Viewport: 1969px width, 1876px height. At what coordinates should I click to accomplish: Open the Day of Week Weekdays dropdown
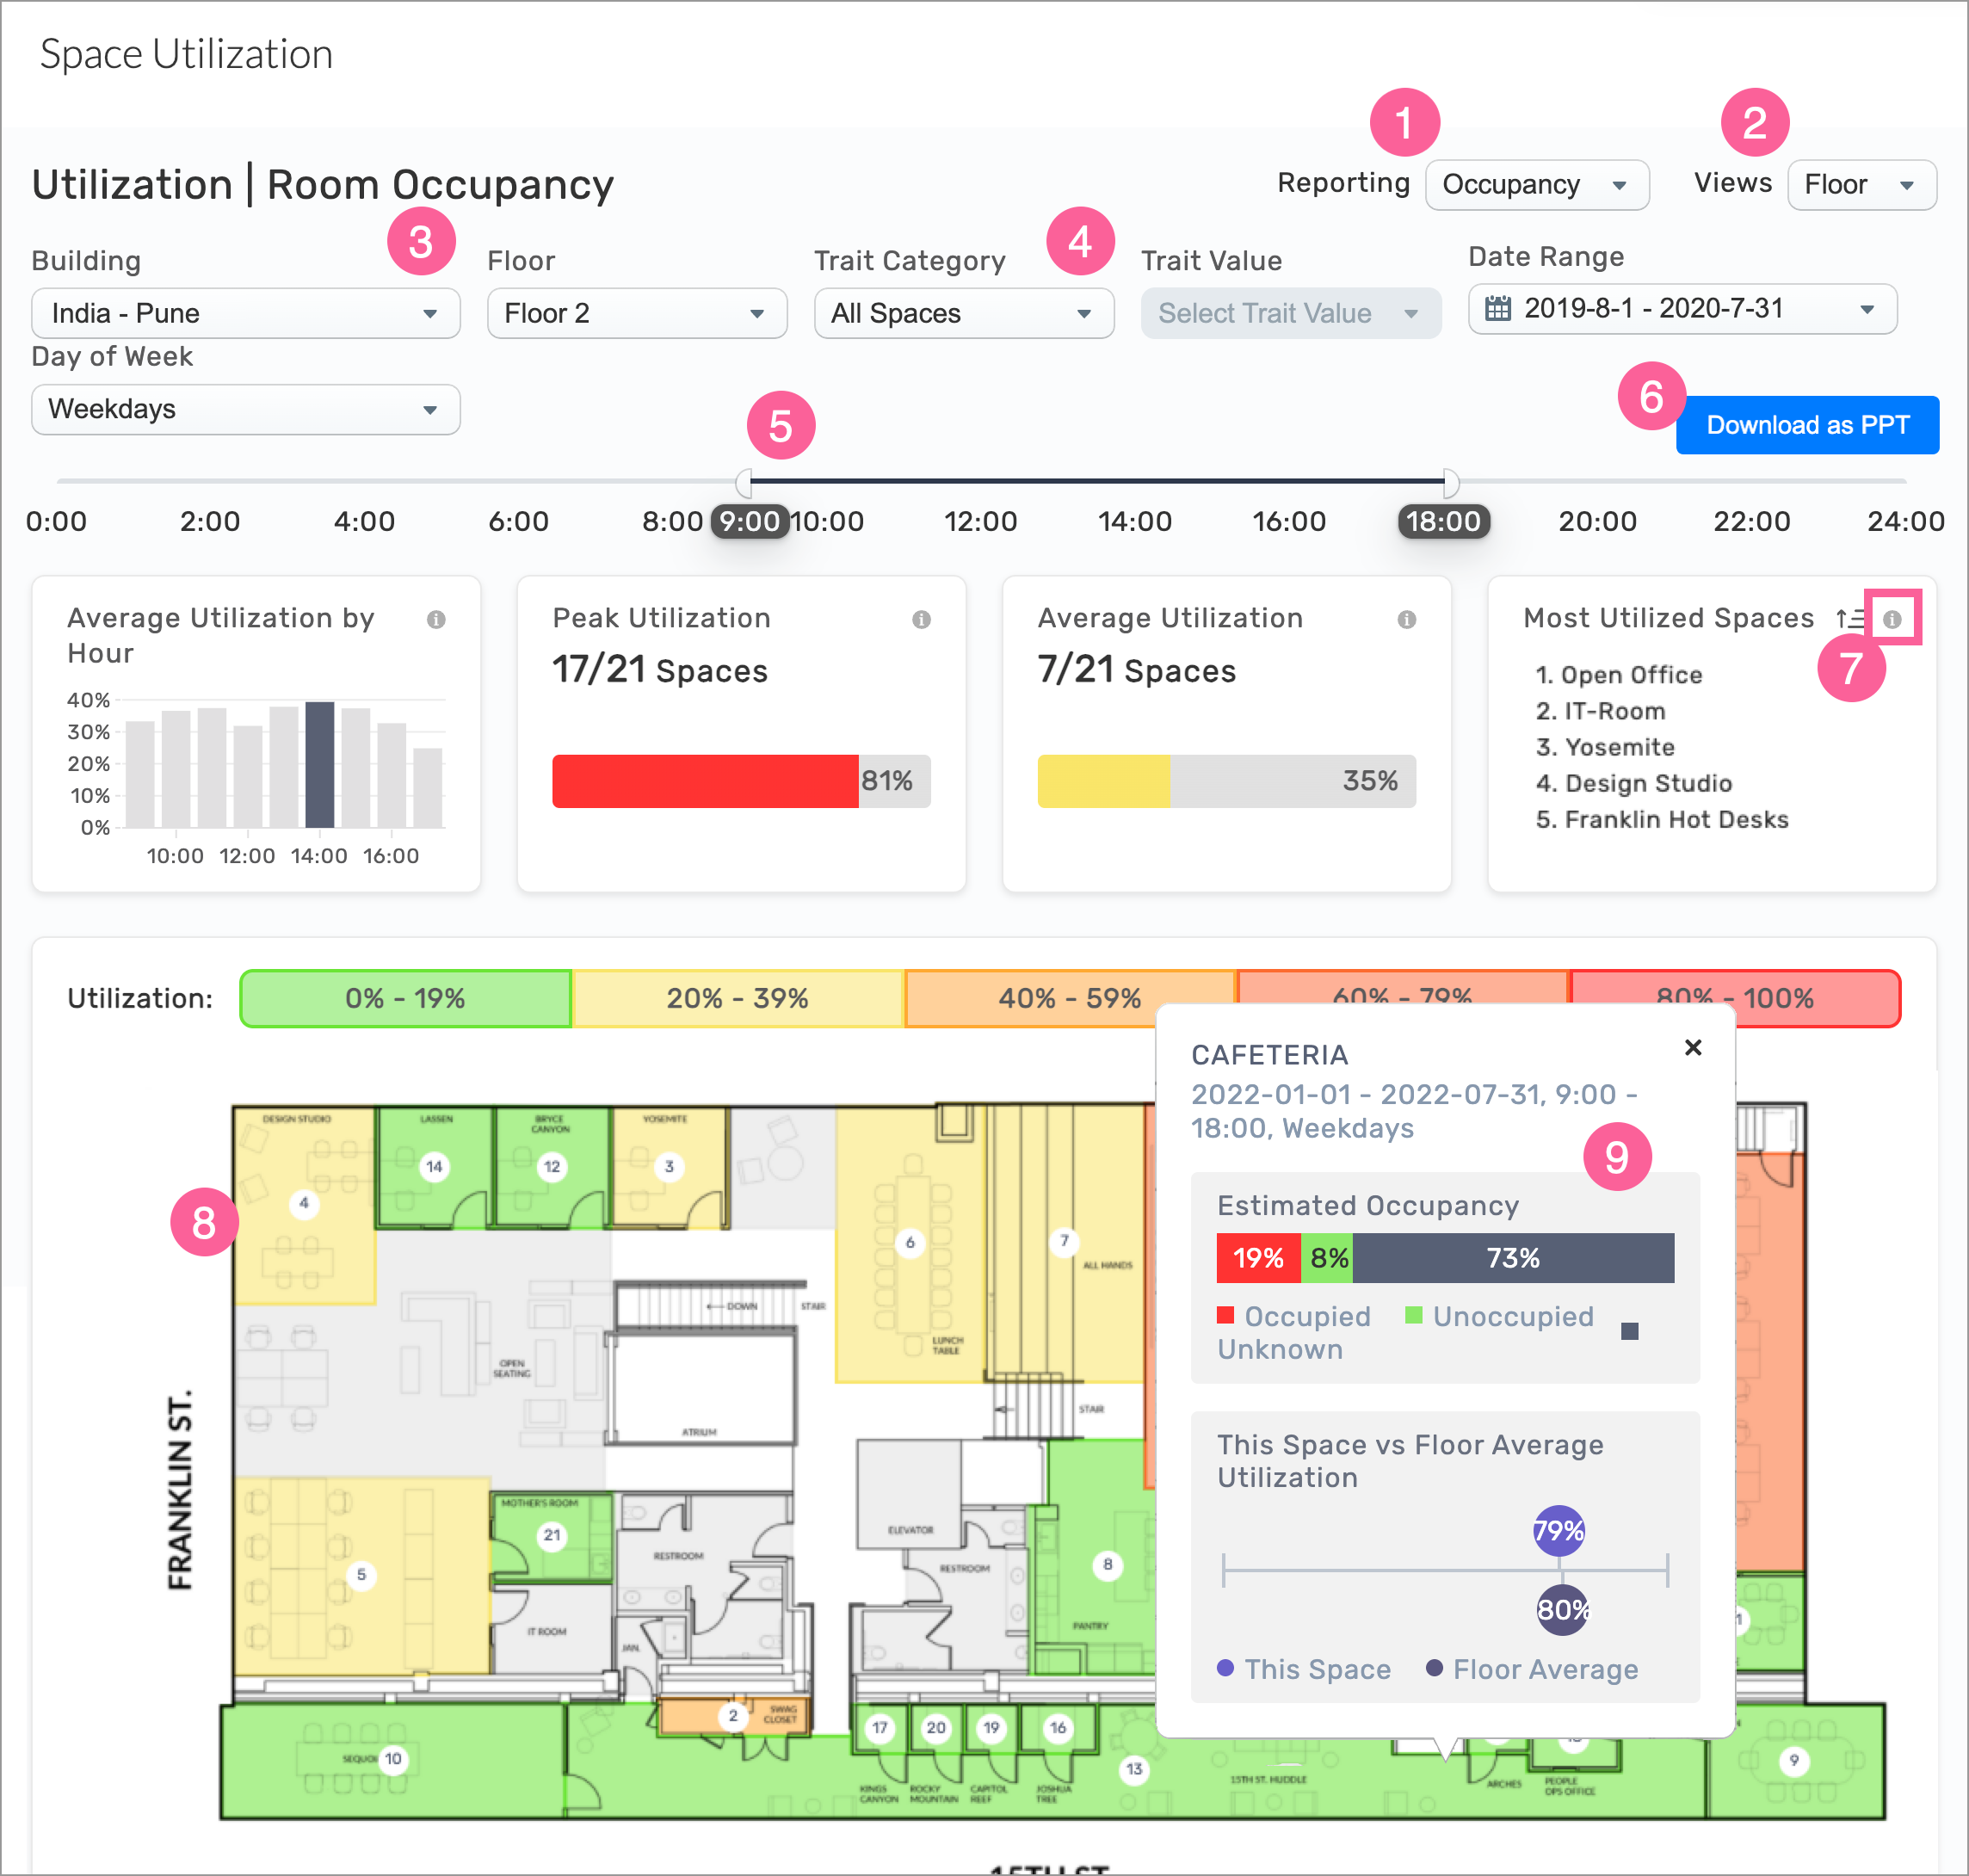245,409
